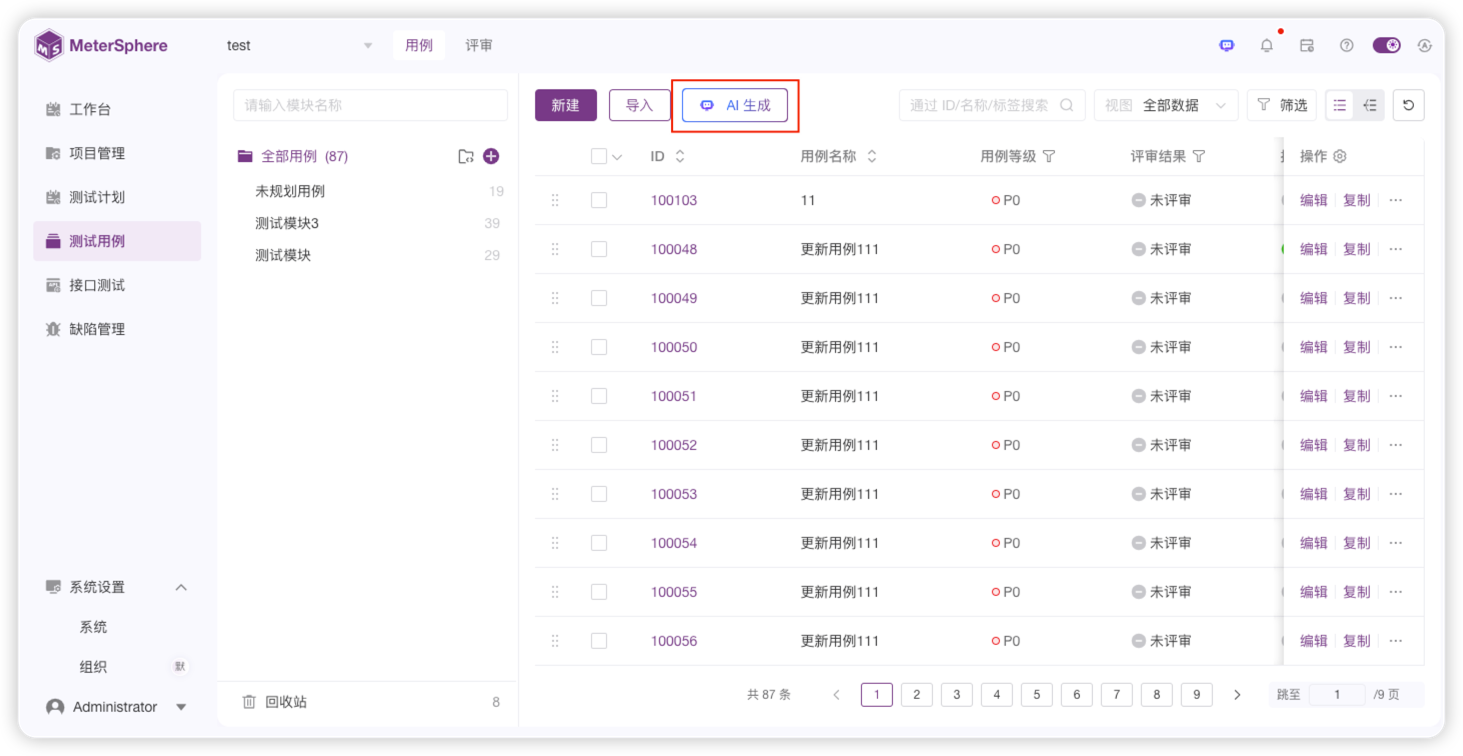This screenshot has height=756, width=1463.
Task: Click the 请输入模块名称 module search field
Action: point(371,105)
